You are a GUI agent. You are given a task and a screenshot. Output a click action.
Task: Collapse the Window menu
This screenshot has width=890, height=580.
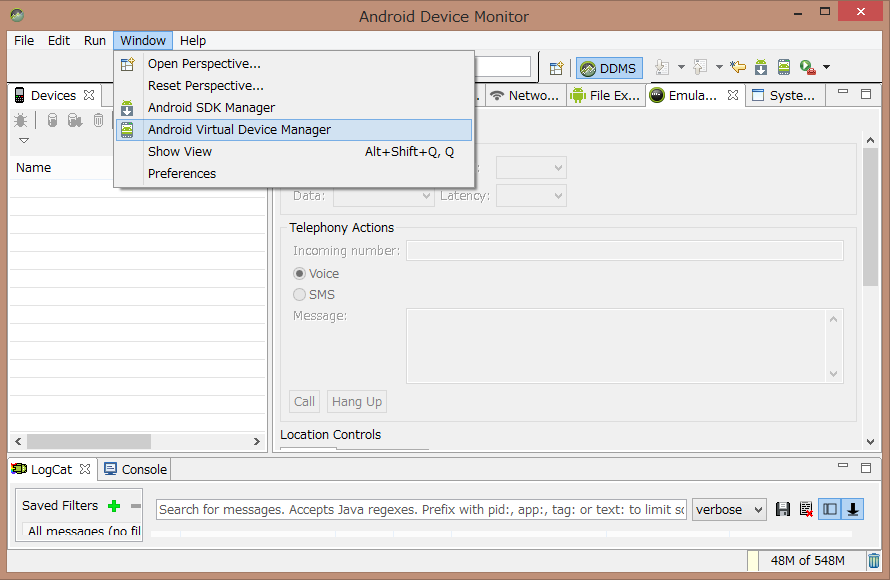(143, 41)
